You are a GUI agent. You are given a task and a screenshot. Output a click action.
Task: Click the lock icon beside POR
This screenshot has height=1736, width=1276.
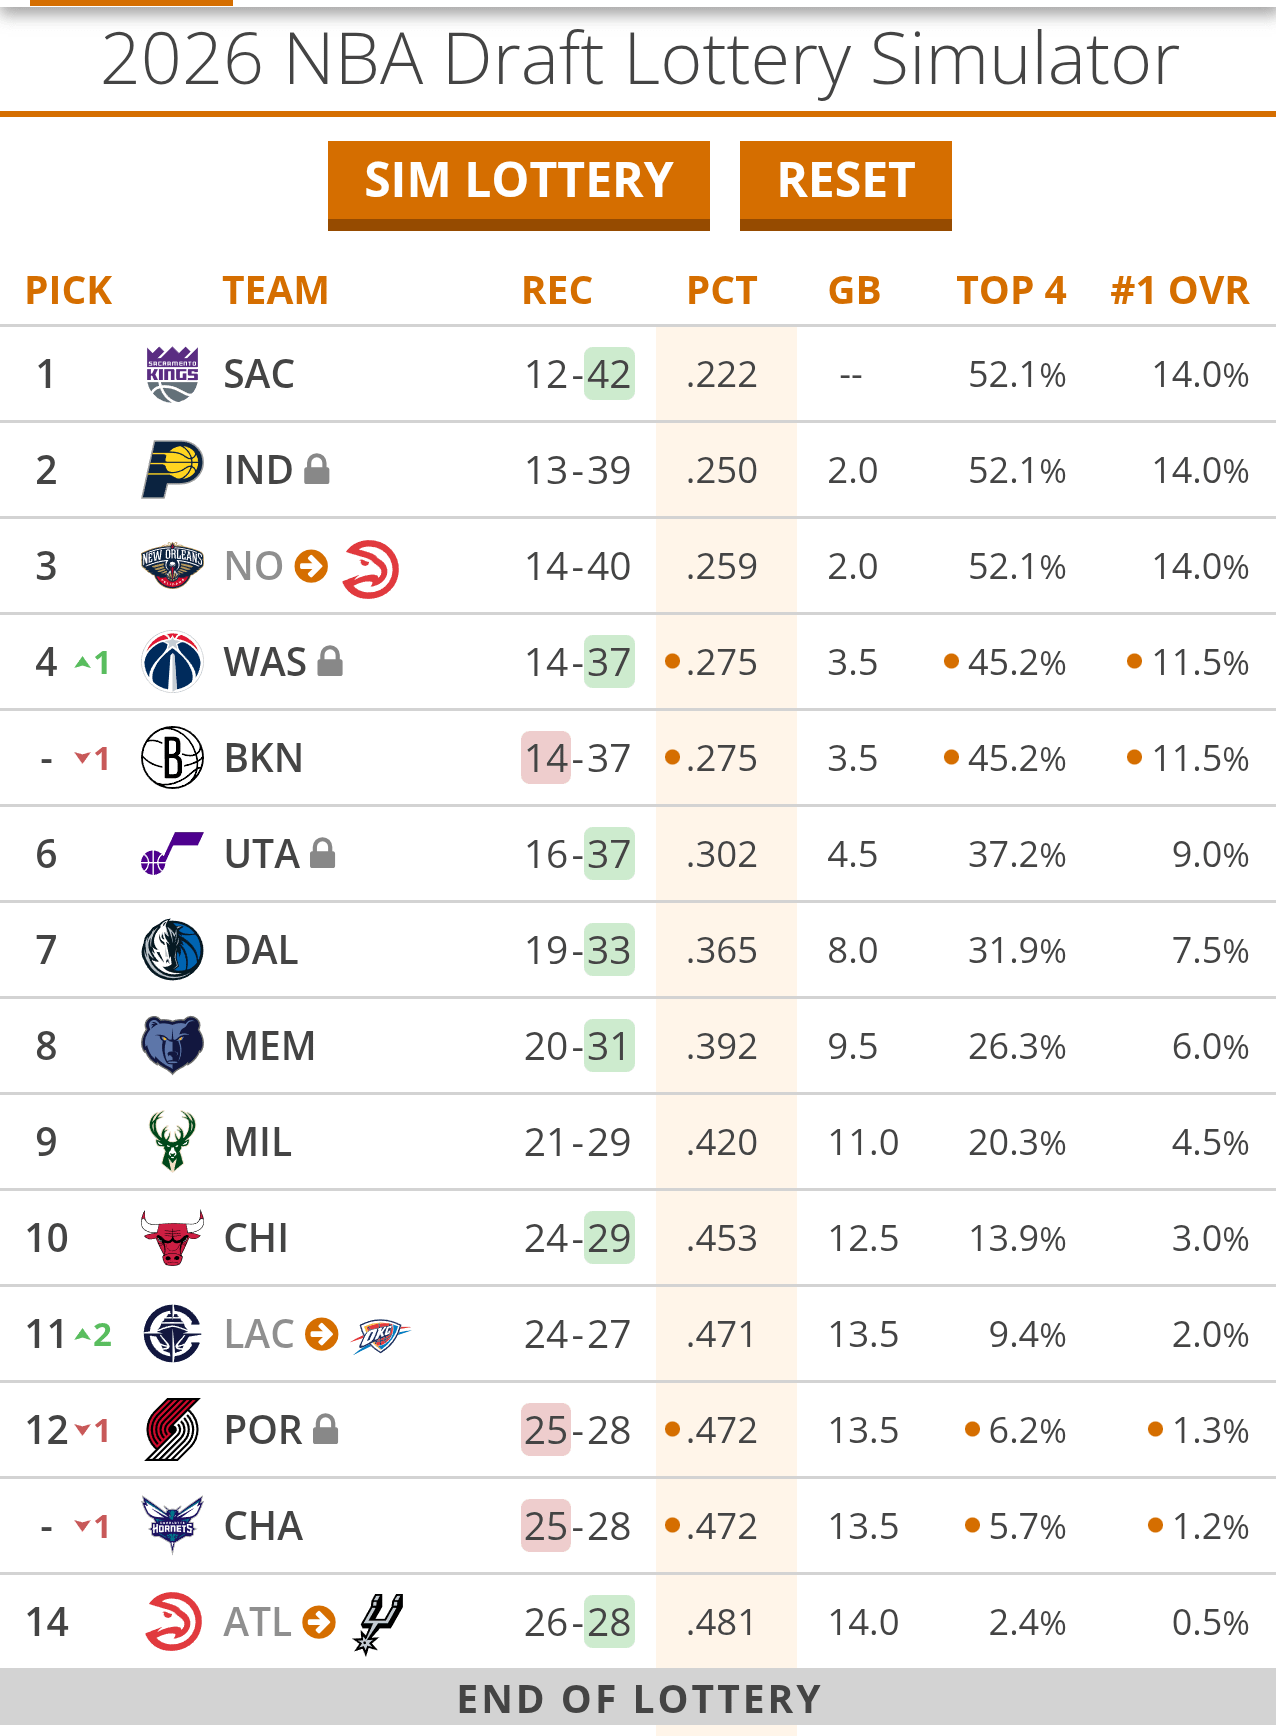point(326,1429)
